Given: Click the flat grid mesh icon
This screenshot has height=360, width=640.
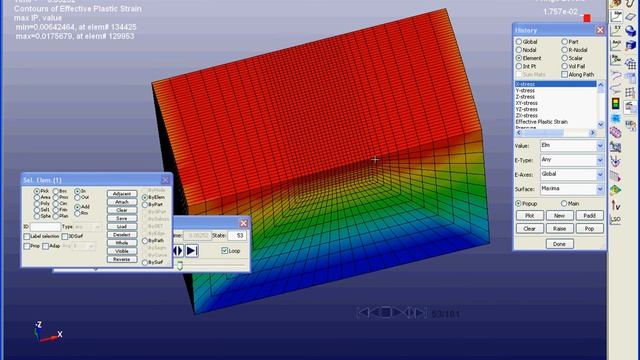Looking at the screenshot, I should (x=631, y=93).
